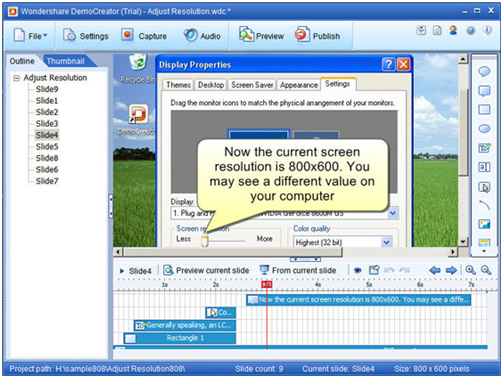Switch to the Thumbnail tab
Screen dimensions: 503x378
66,61
